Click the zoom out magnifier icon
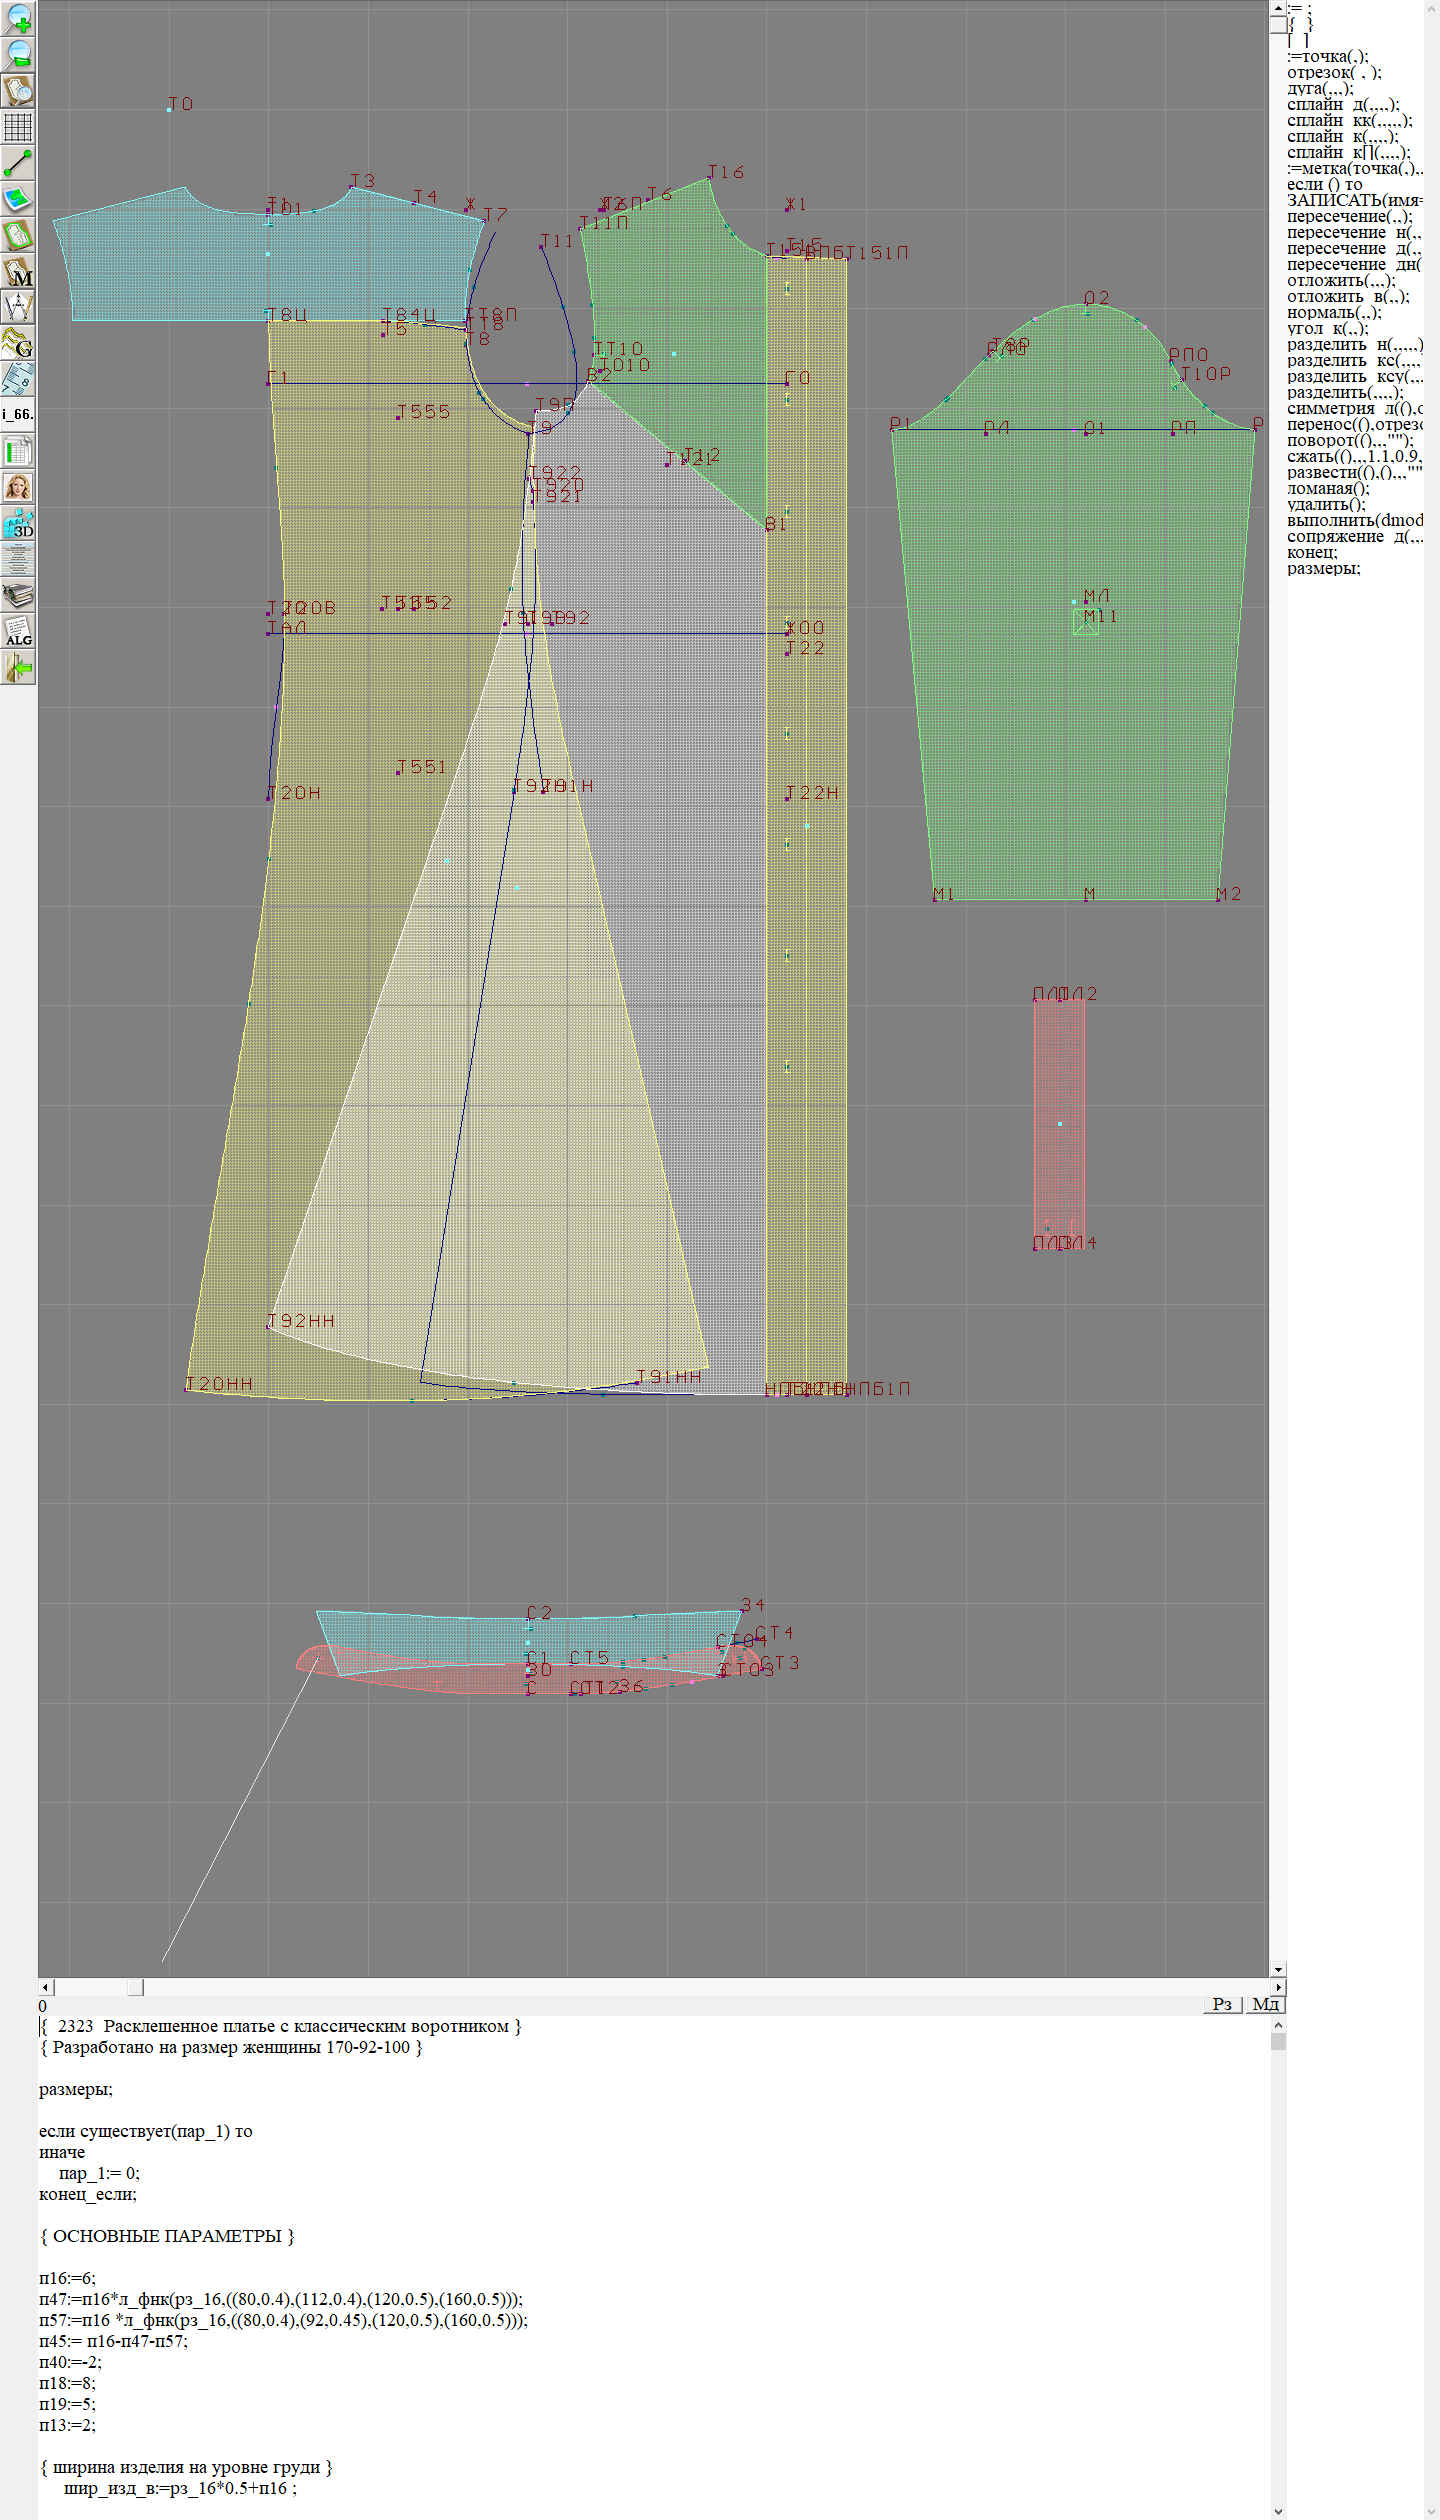Viewport: 1440px width, 2520px height. pos(18,54)
